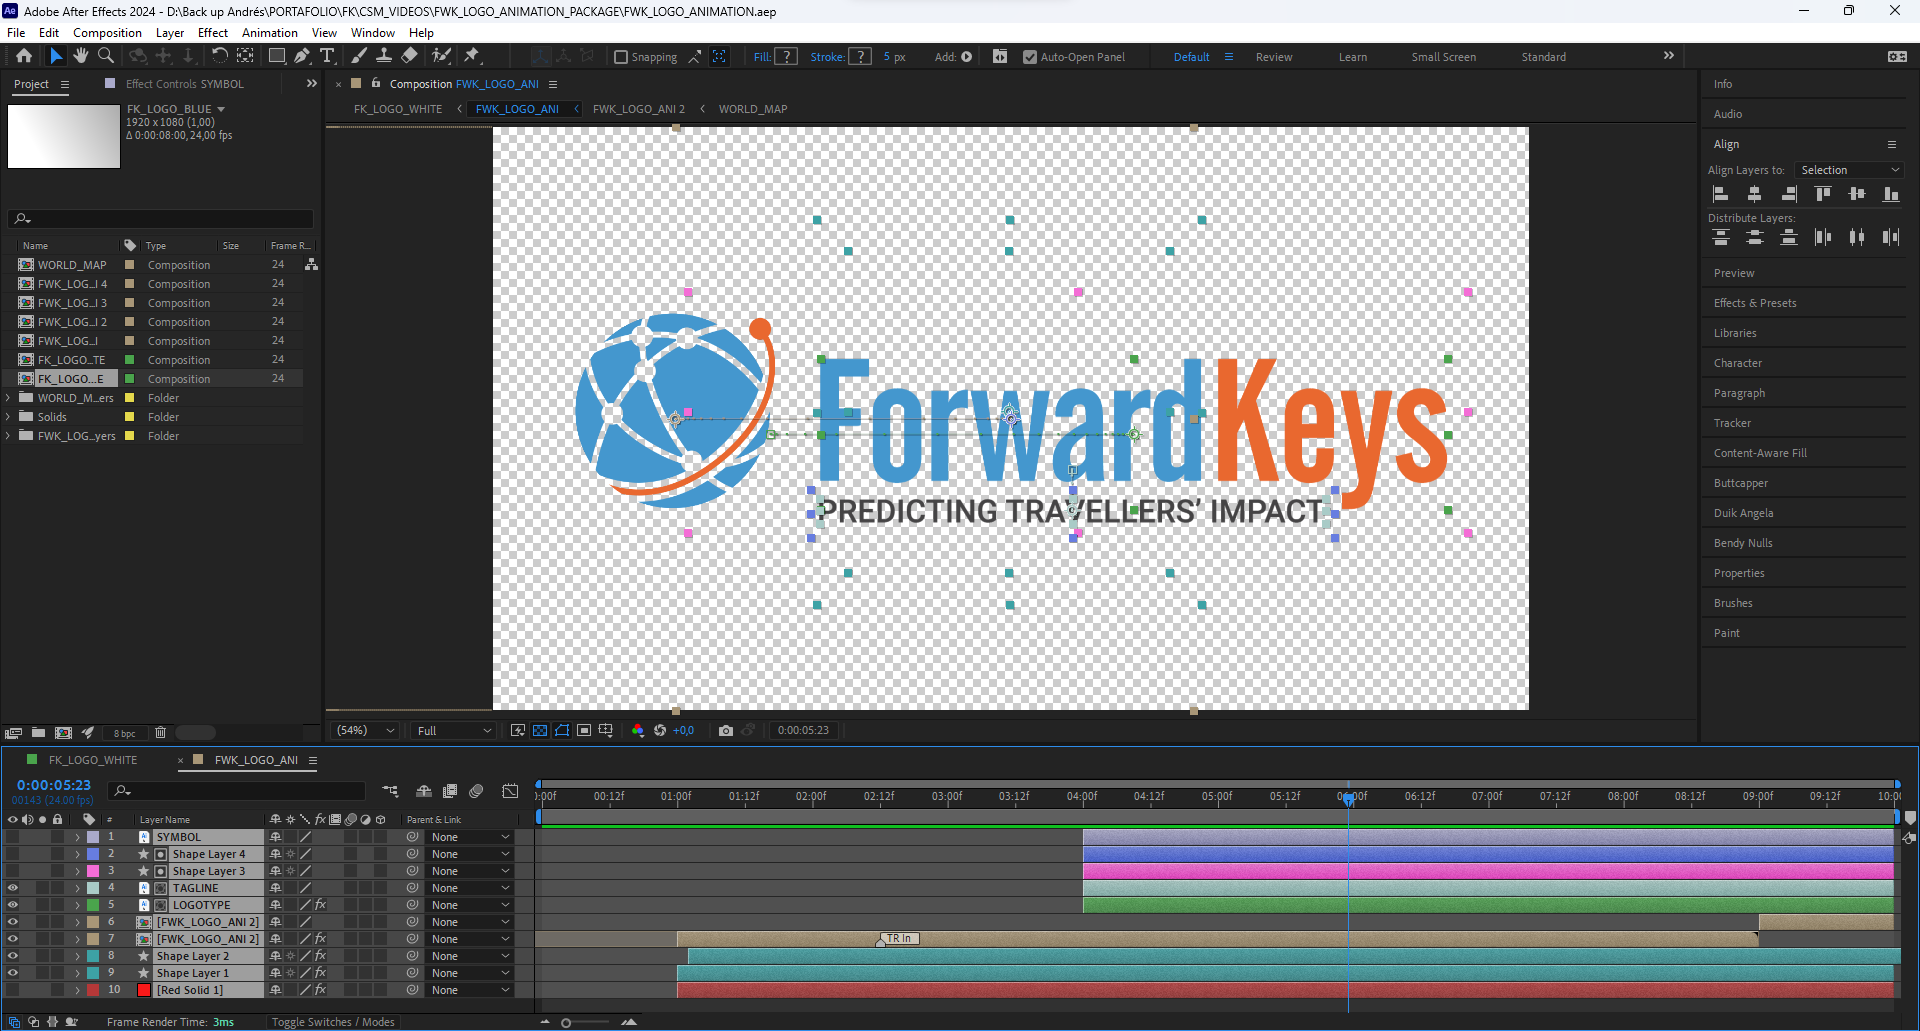Image resolution: width=1920 pixels, height=1031 pixels.
Task: Enable frame blending for timeline
Action: tap(450, 791)
